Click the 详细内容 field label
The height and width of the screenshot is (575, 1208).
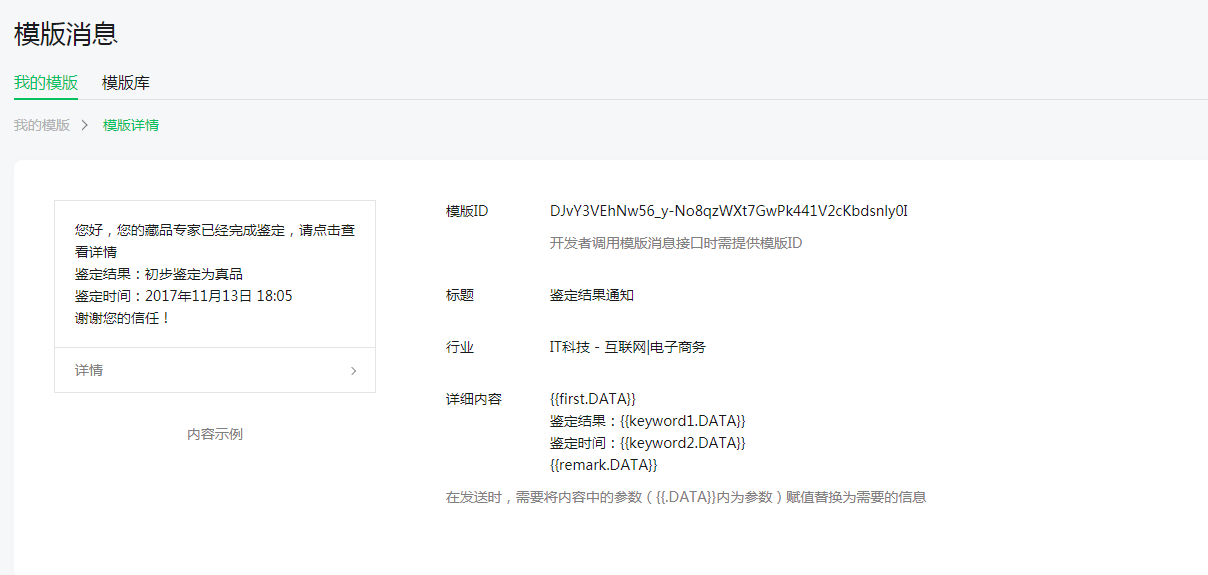click(474, 399)
